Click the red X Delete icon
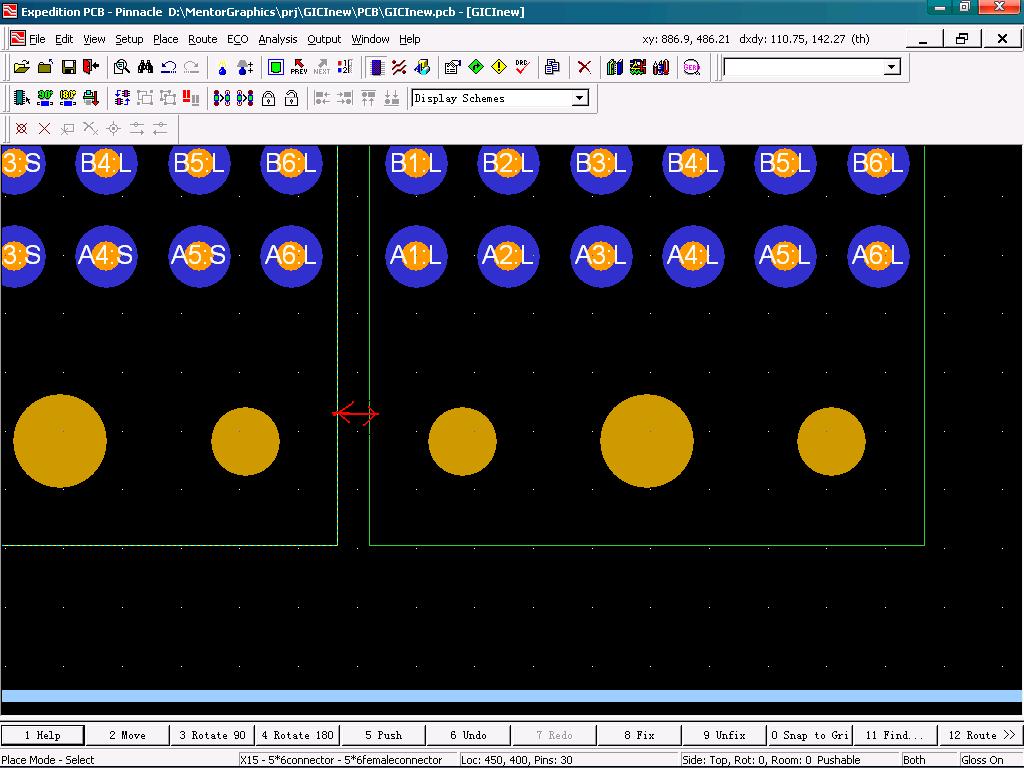Viewport: 1024px width, 768px height. [584, 67]
